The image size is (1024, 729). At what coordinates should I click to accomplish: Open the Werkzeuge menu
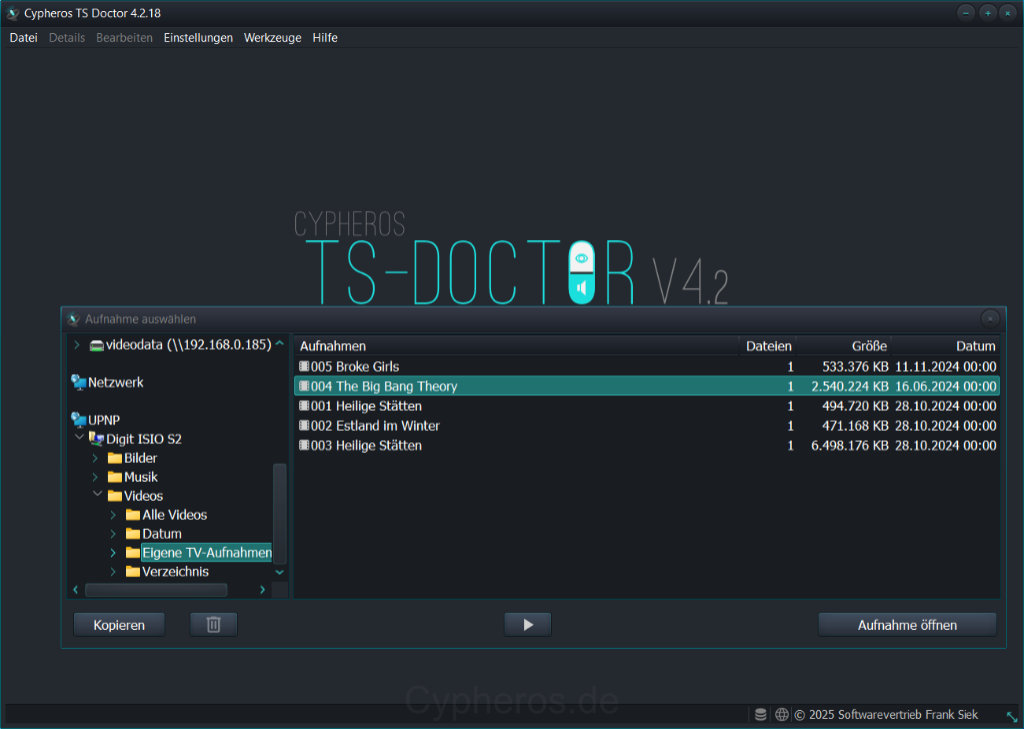pyautogui.click(x=272, y=37)
